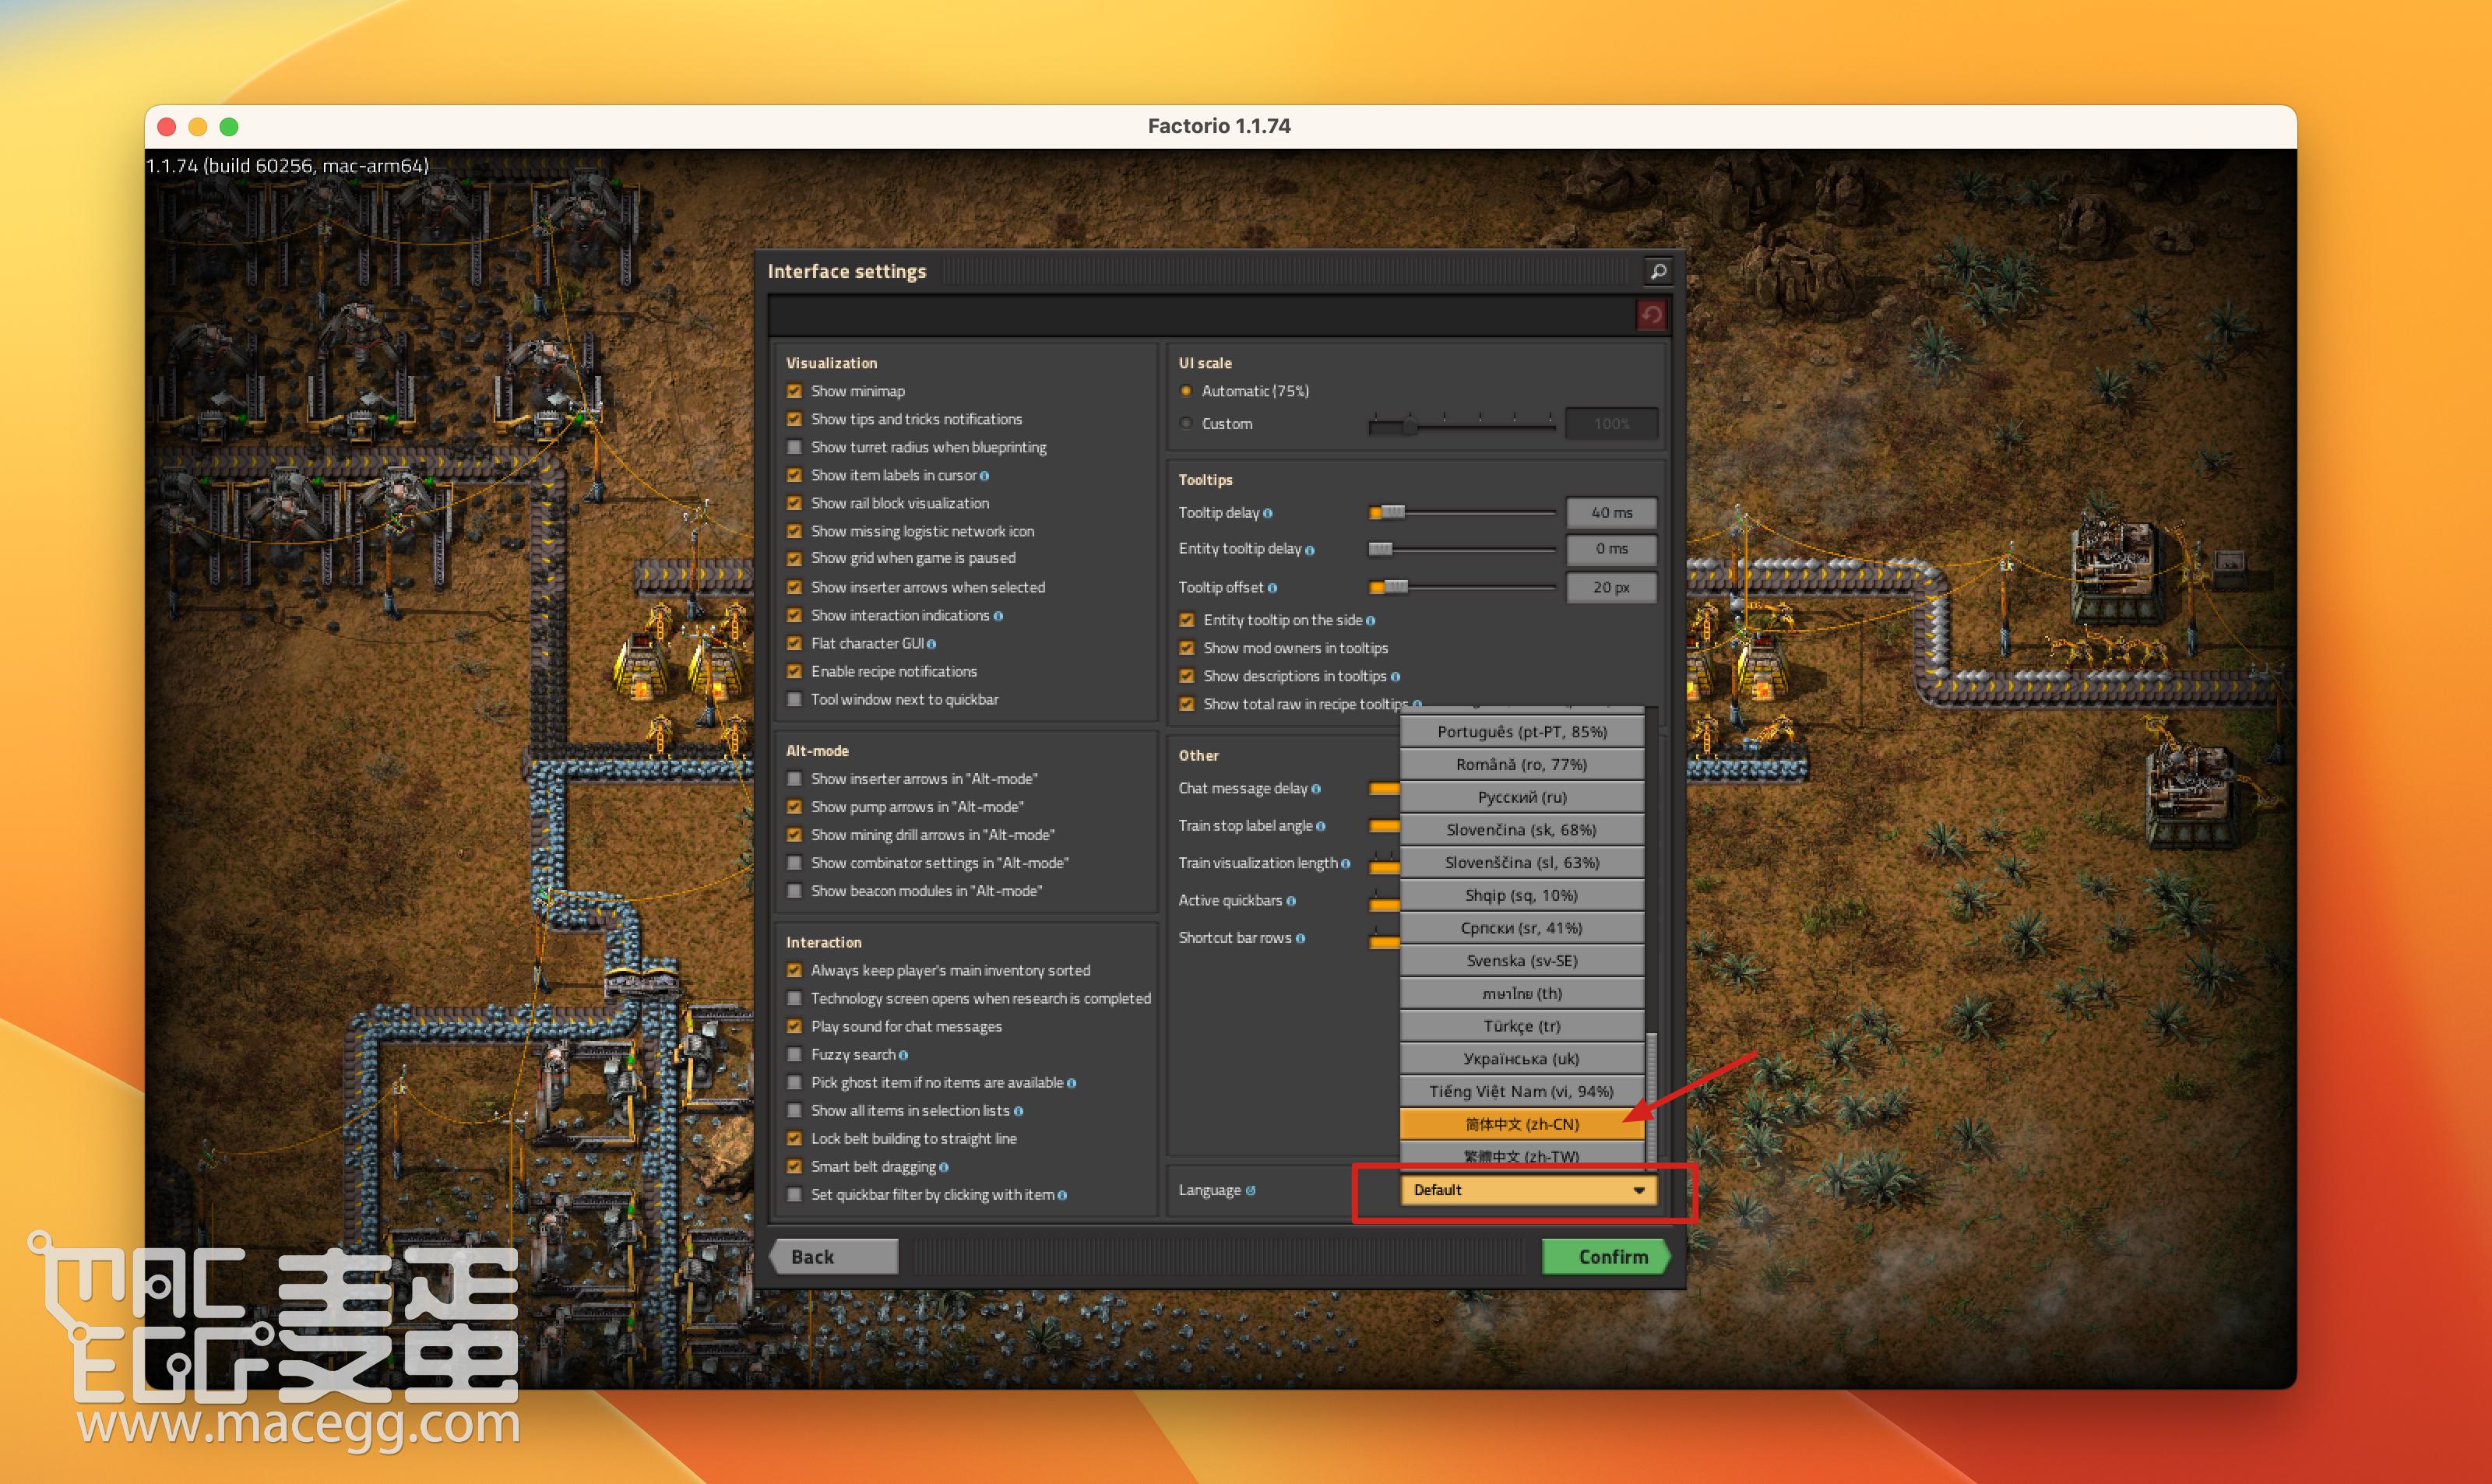Click info icon beside Set quickbar filter option
The image size is (2492, 1484).
click(1062, 1195)
